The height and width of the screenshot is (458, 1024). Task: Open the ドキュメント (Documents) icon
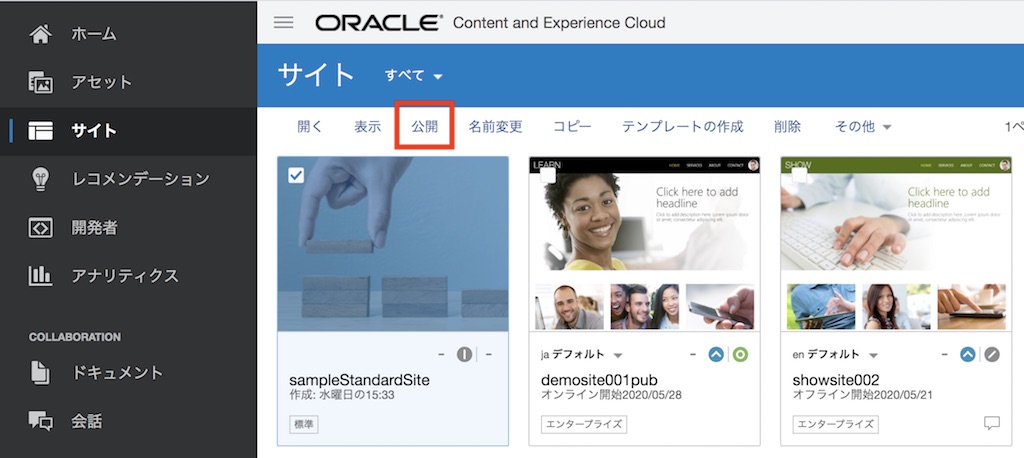pyautogui.click(x=40, y=373)
